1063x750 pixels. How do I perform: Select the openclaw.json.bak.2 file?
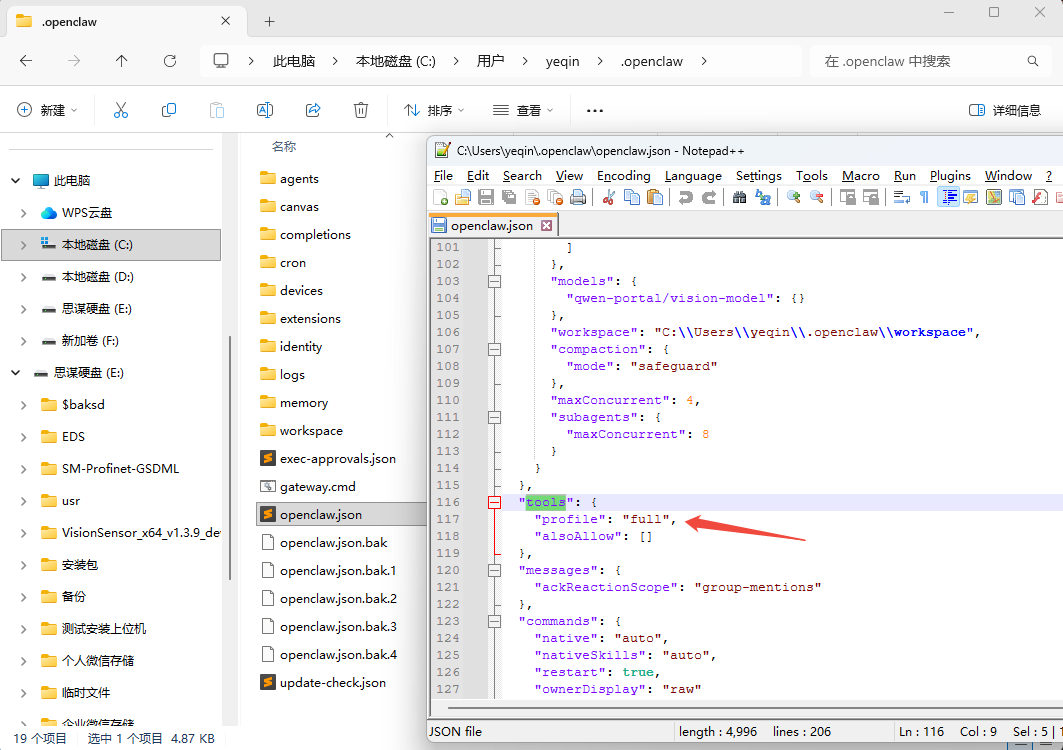338,599
